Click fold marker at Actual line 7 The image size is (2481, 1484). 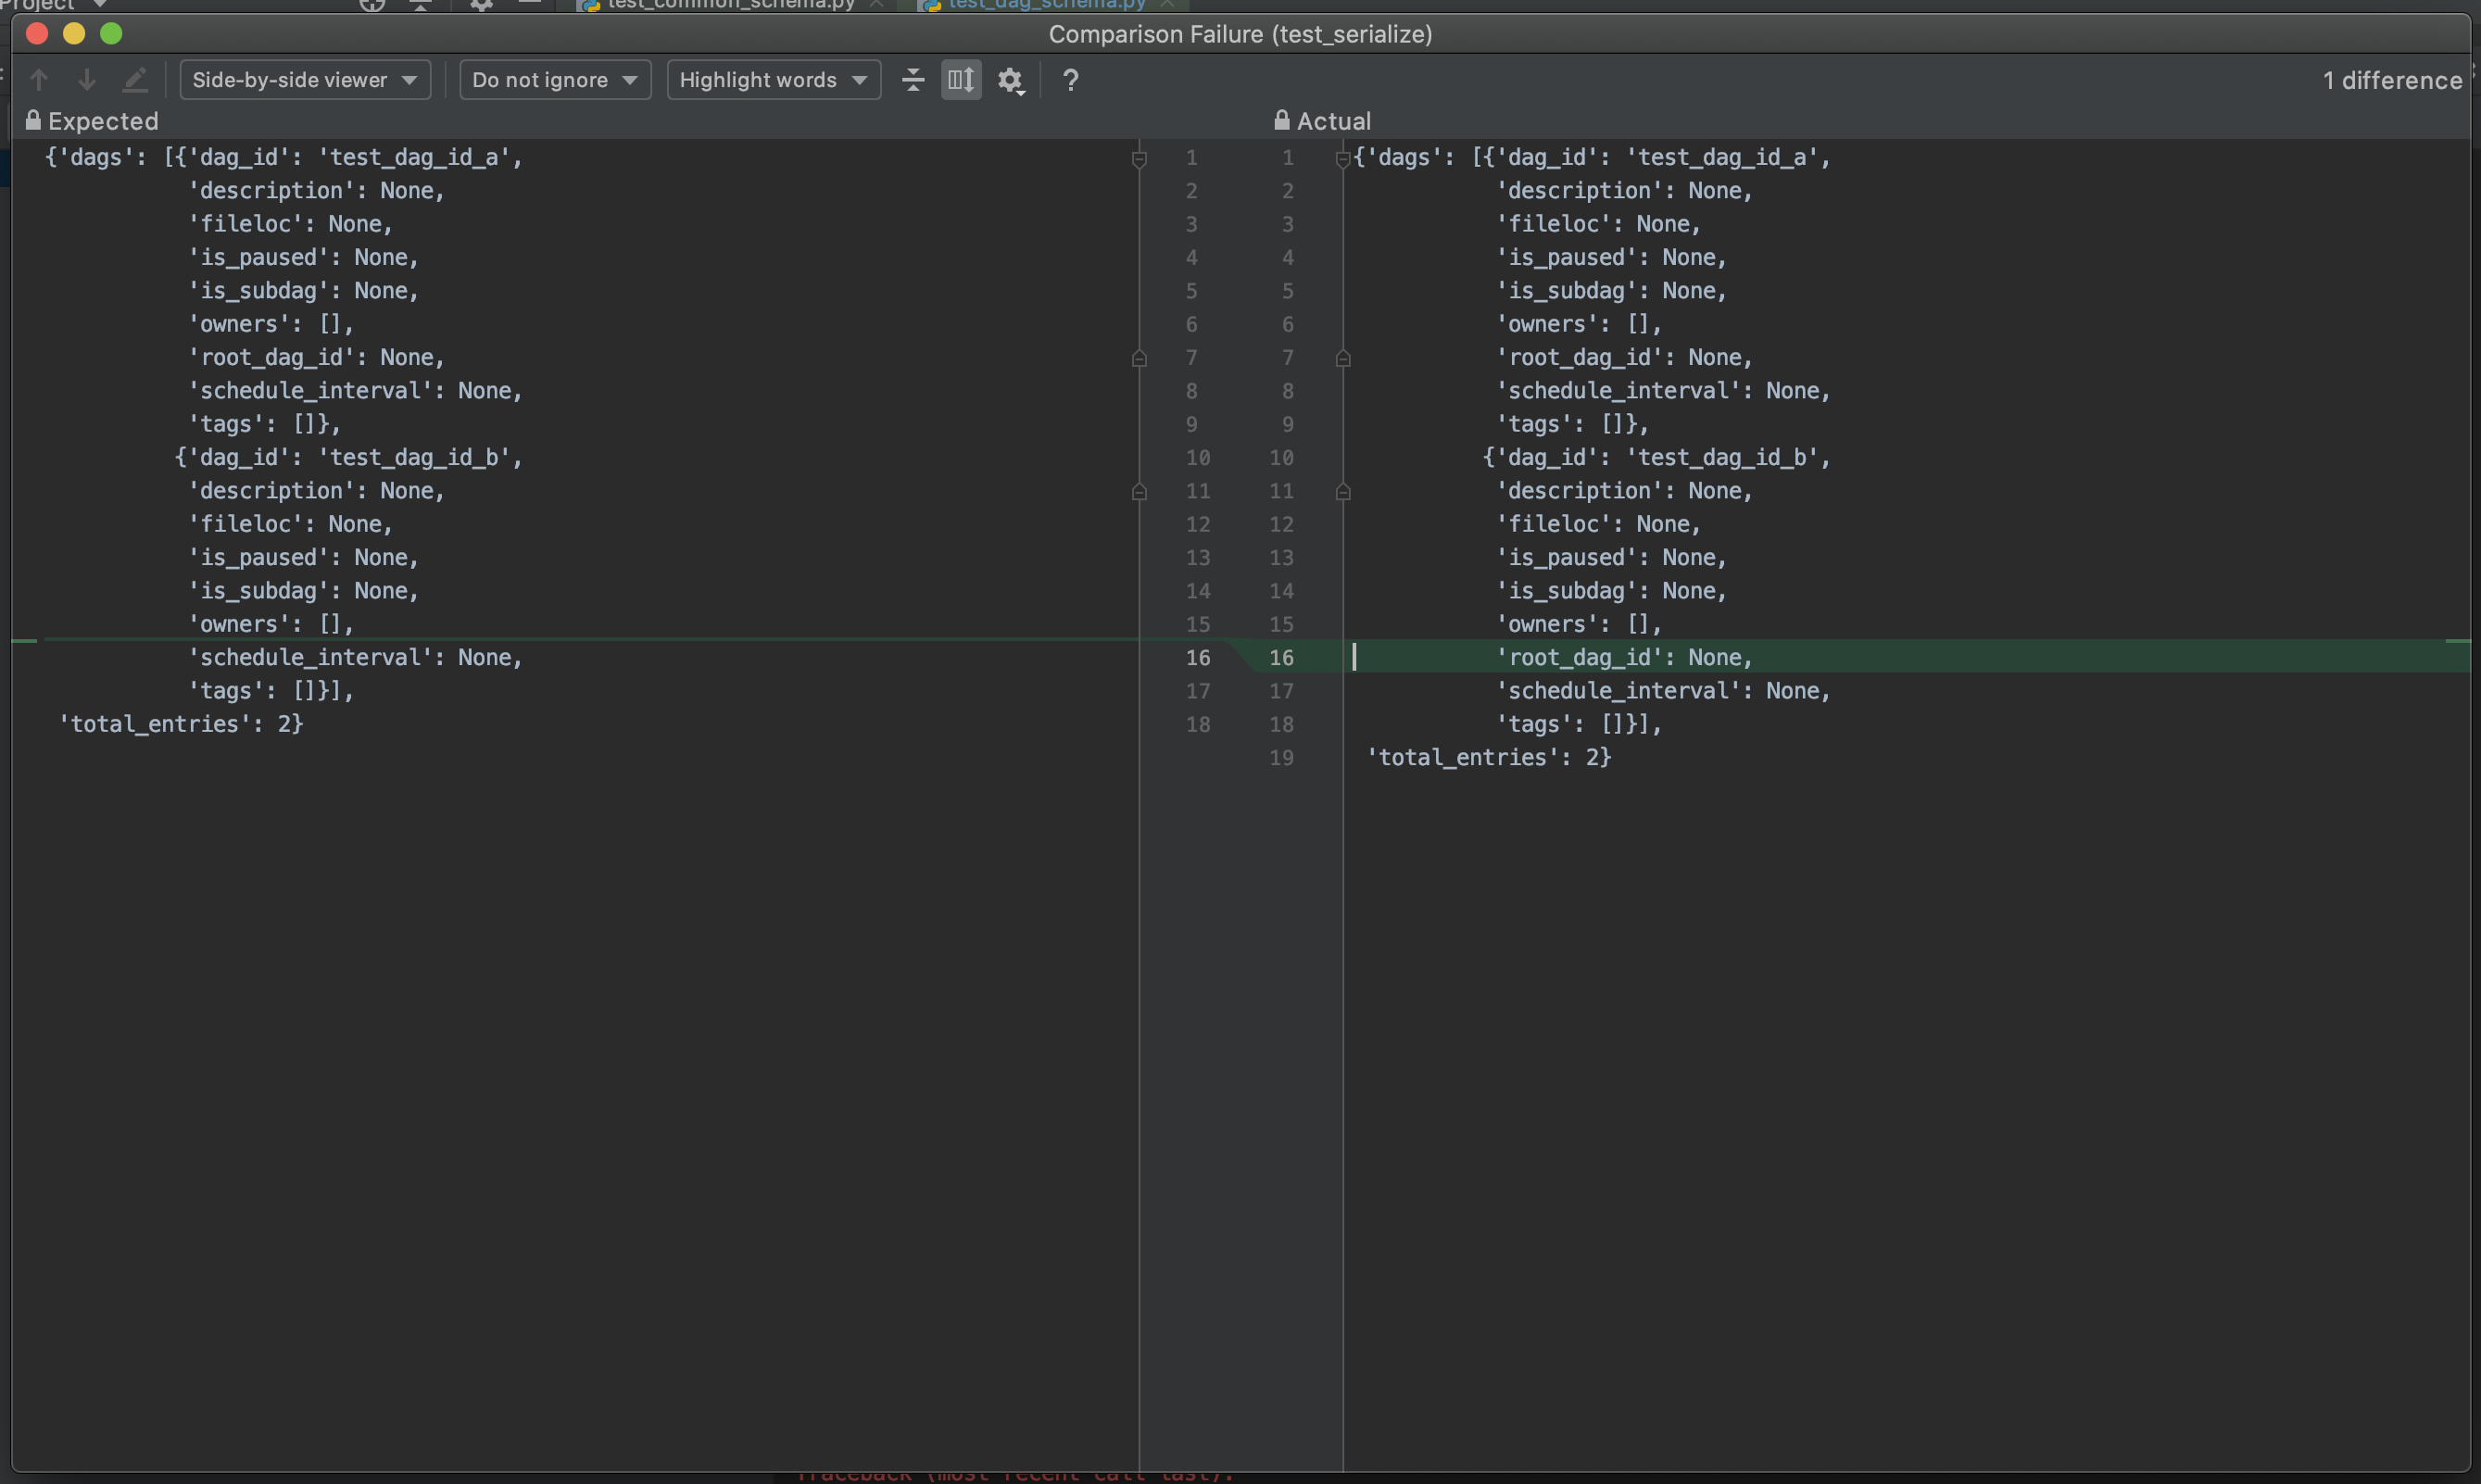[1343, 358]
